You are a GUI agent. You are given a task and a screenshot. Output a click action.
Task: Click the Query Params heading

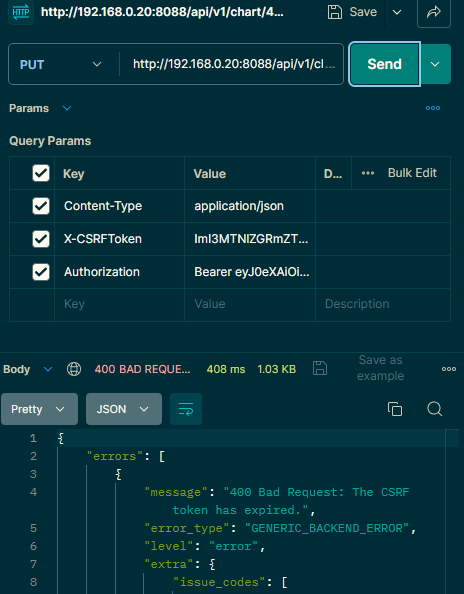50,141
